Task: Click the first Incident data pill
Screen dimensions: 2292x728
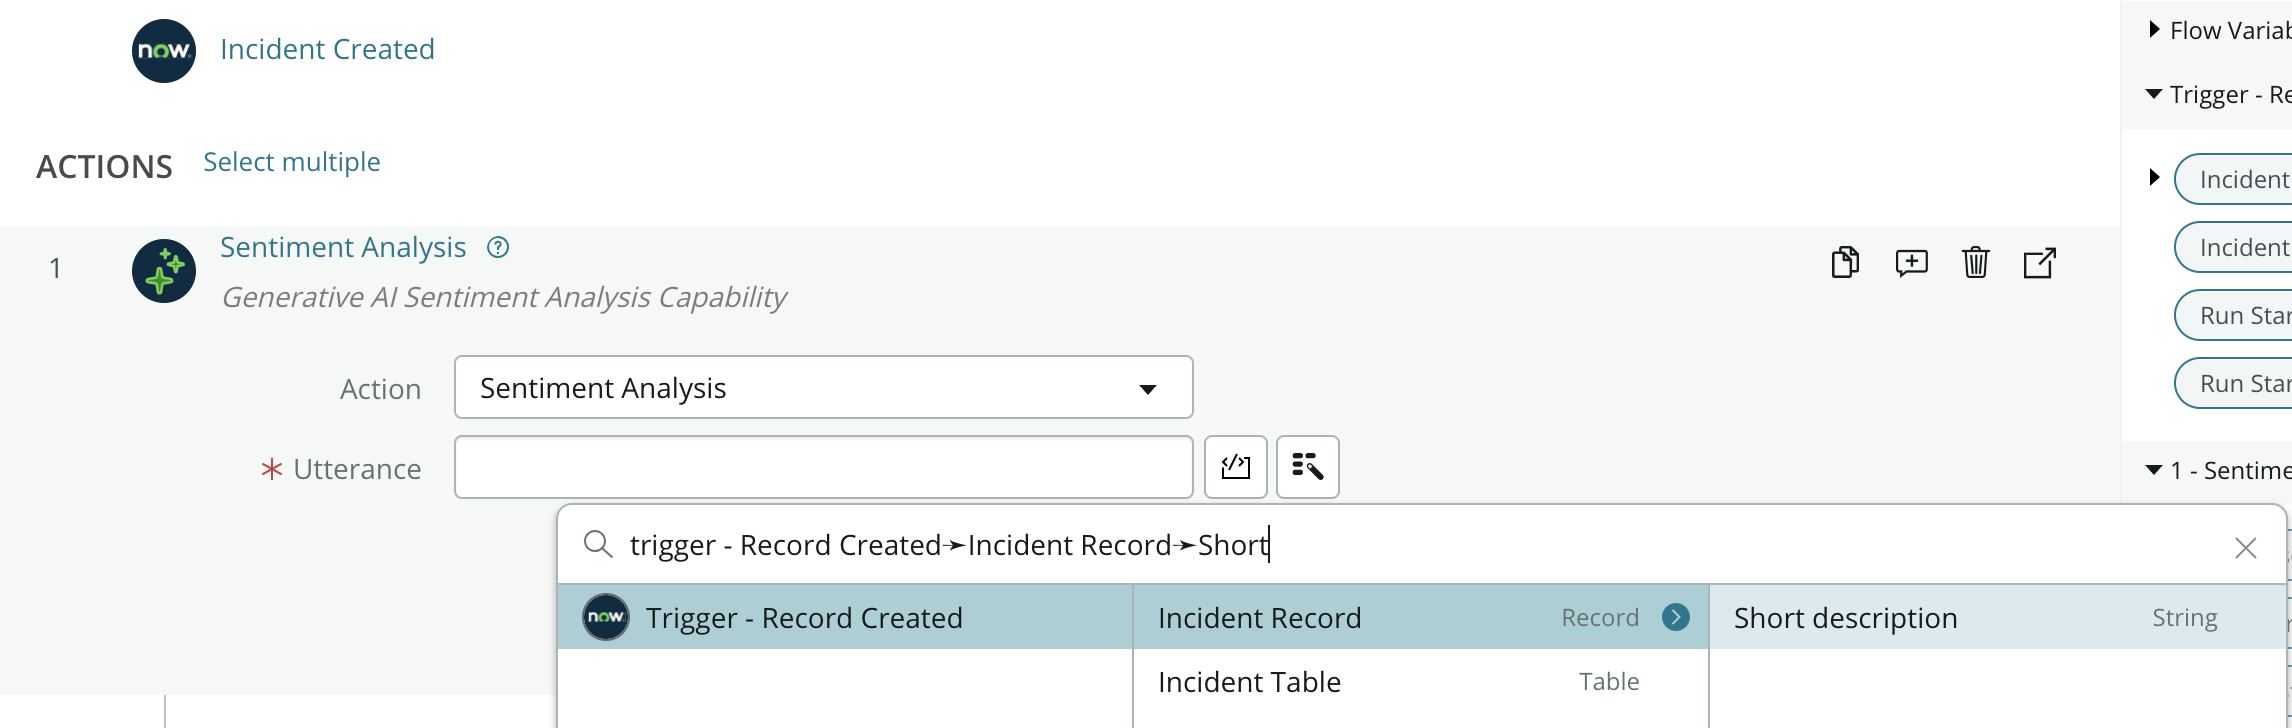Action: [x=2234, y=179]
